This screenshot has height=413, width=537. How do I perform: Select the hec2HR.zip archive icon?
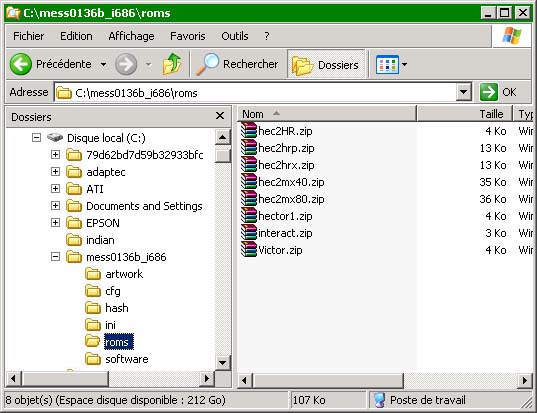(249, 130)
